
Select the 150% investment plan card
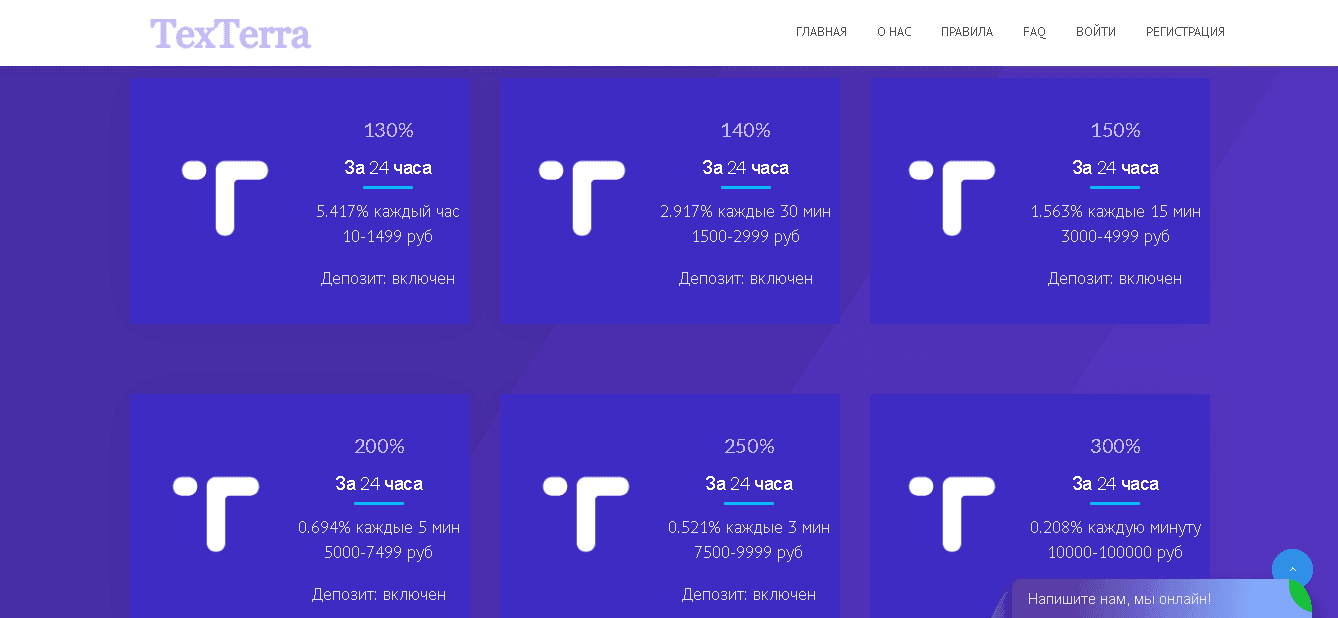1039,200
